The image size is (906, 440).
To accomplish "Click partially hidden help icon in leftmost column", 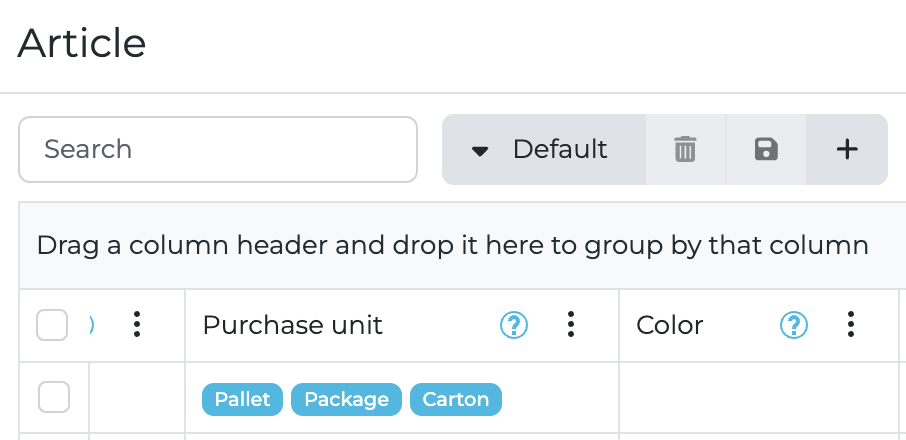I will tap(92, 325).
